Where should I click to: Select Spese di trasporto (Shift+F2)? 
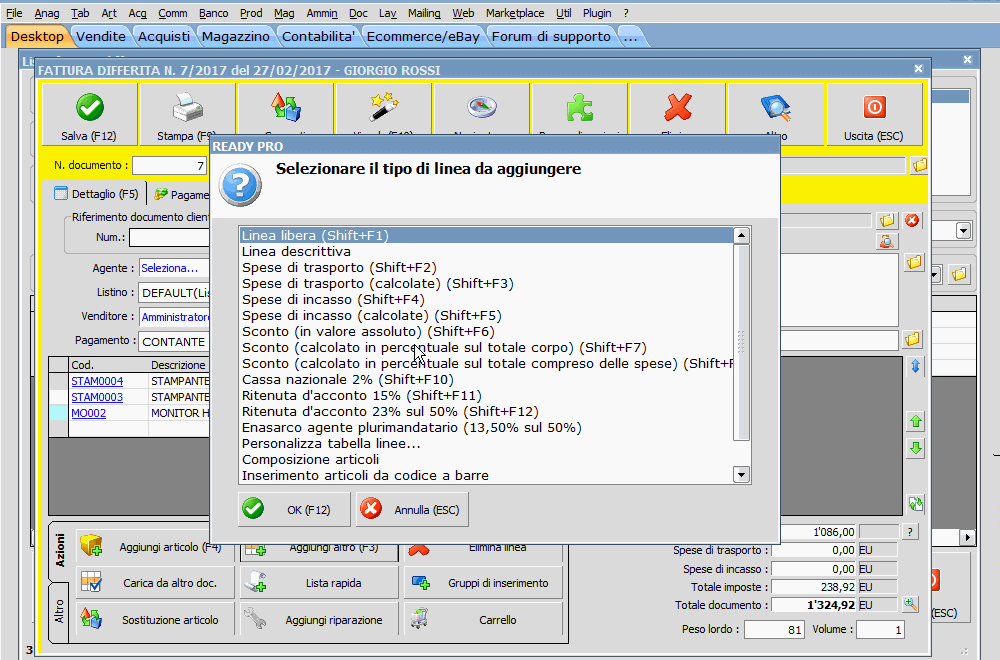tap(486, 267)
